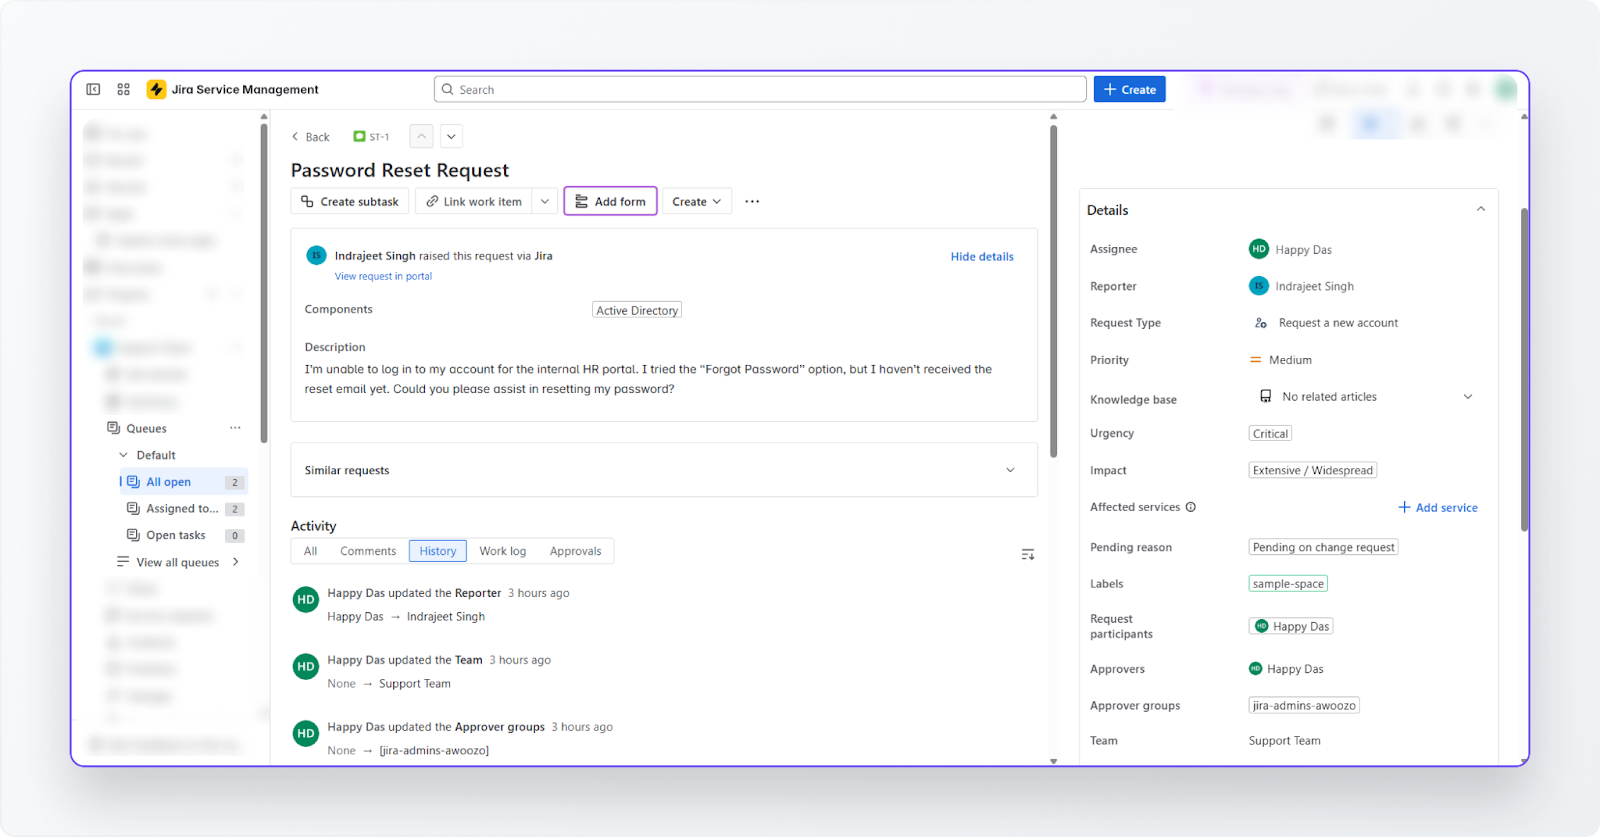Viewport: 1600px width, 837px height.
Task: Click Pending on change request value
Action: coord(1323,547)
